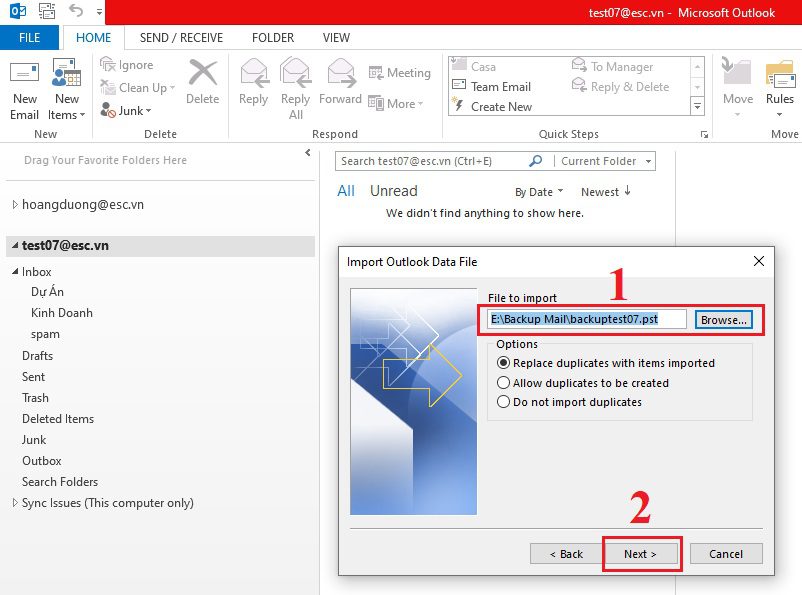Expand the Sync Issues folder

point(15,503)
